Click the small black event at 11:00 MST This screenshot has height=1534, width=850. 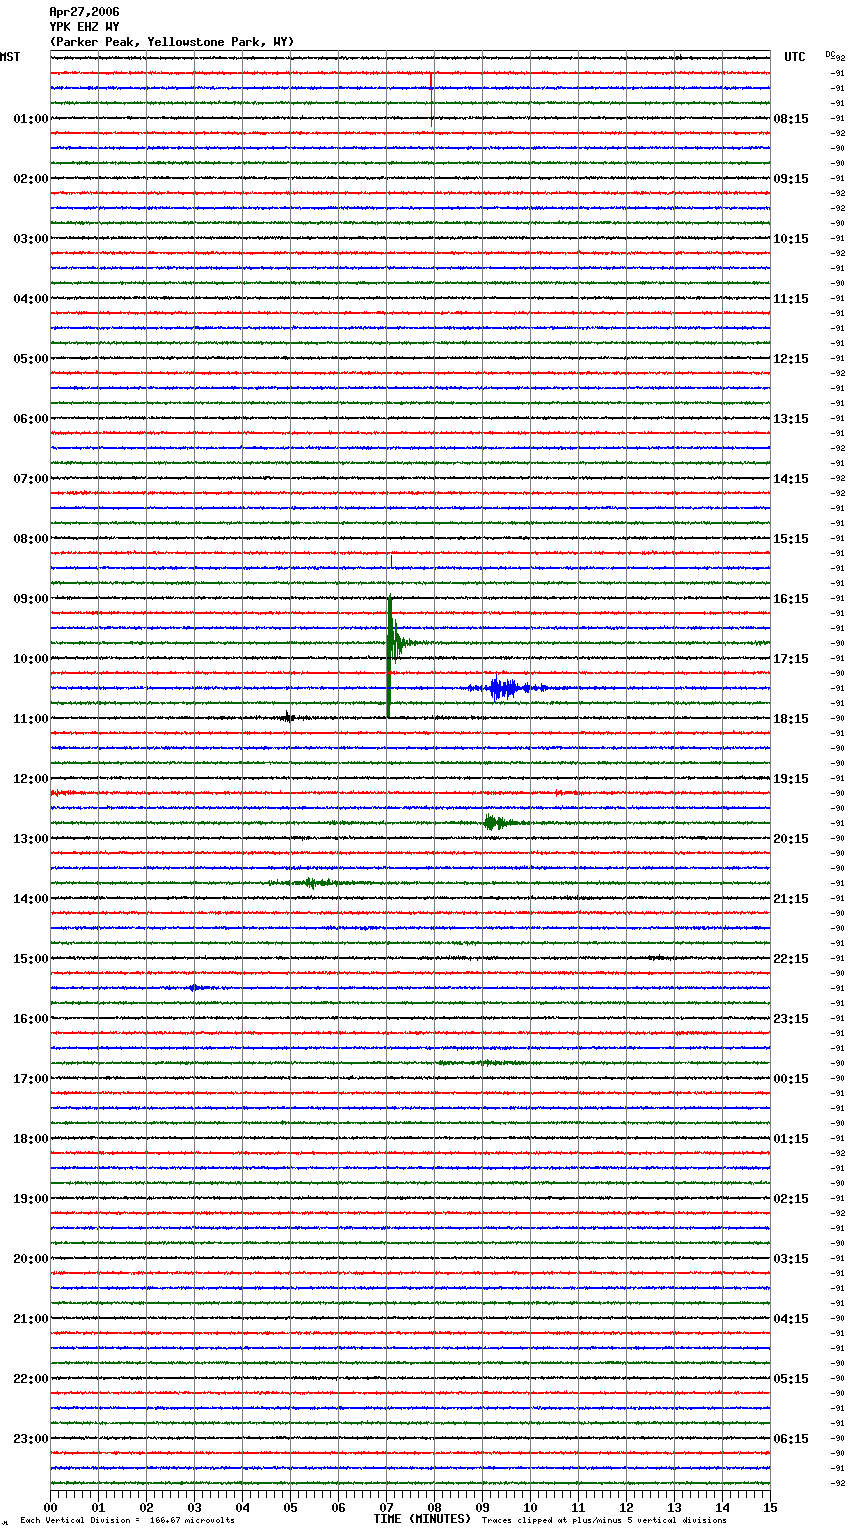(x=288, y=716)
